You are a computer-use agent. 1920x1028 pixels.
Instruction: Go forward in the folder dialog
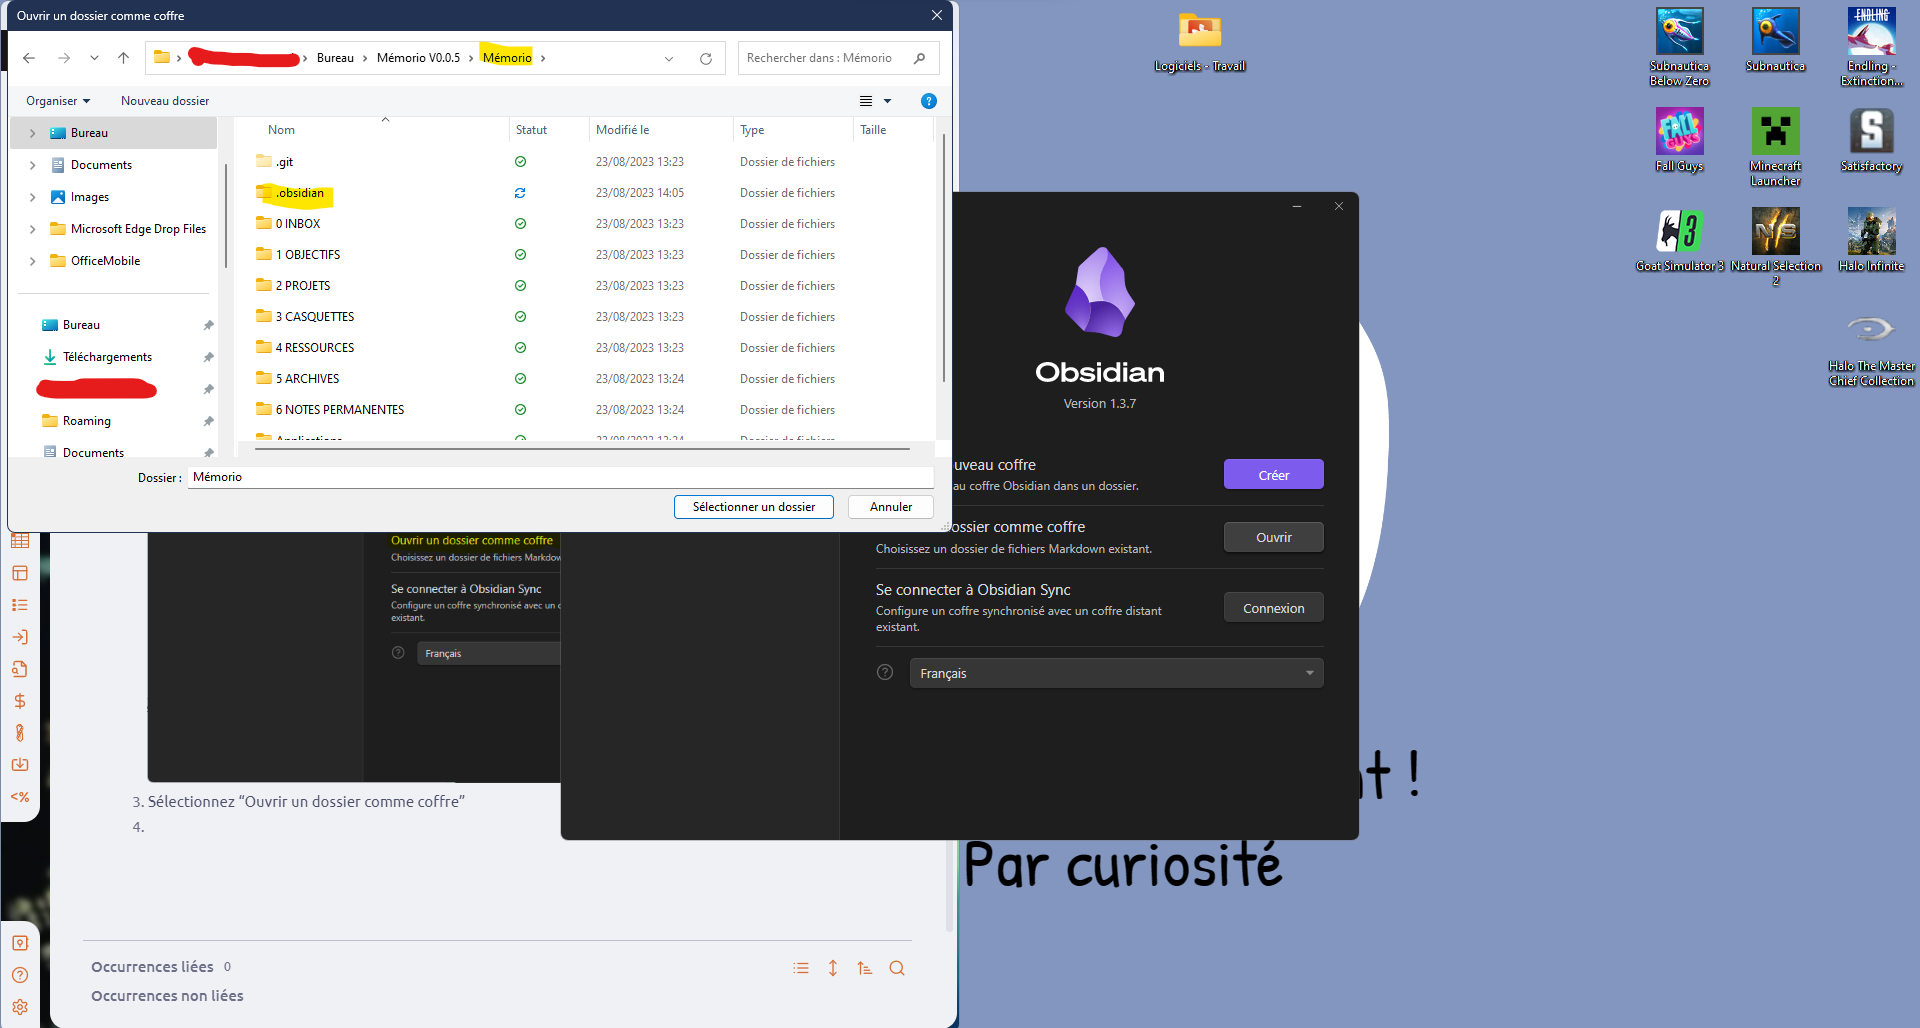(64, 58)
